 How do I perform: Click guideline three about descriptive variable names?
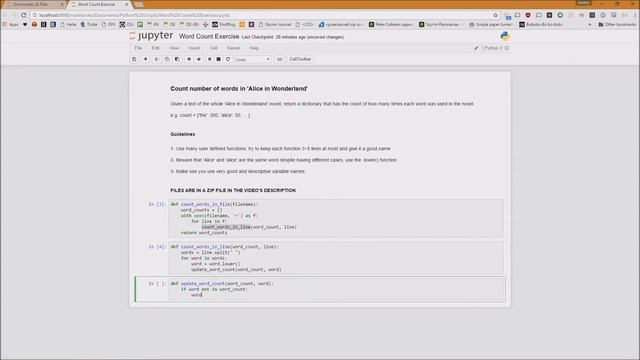pyautogui.click(x=238, y=172)
